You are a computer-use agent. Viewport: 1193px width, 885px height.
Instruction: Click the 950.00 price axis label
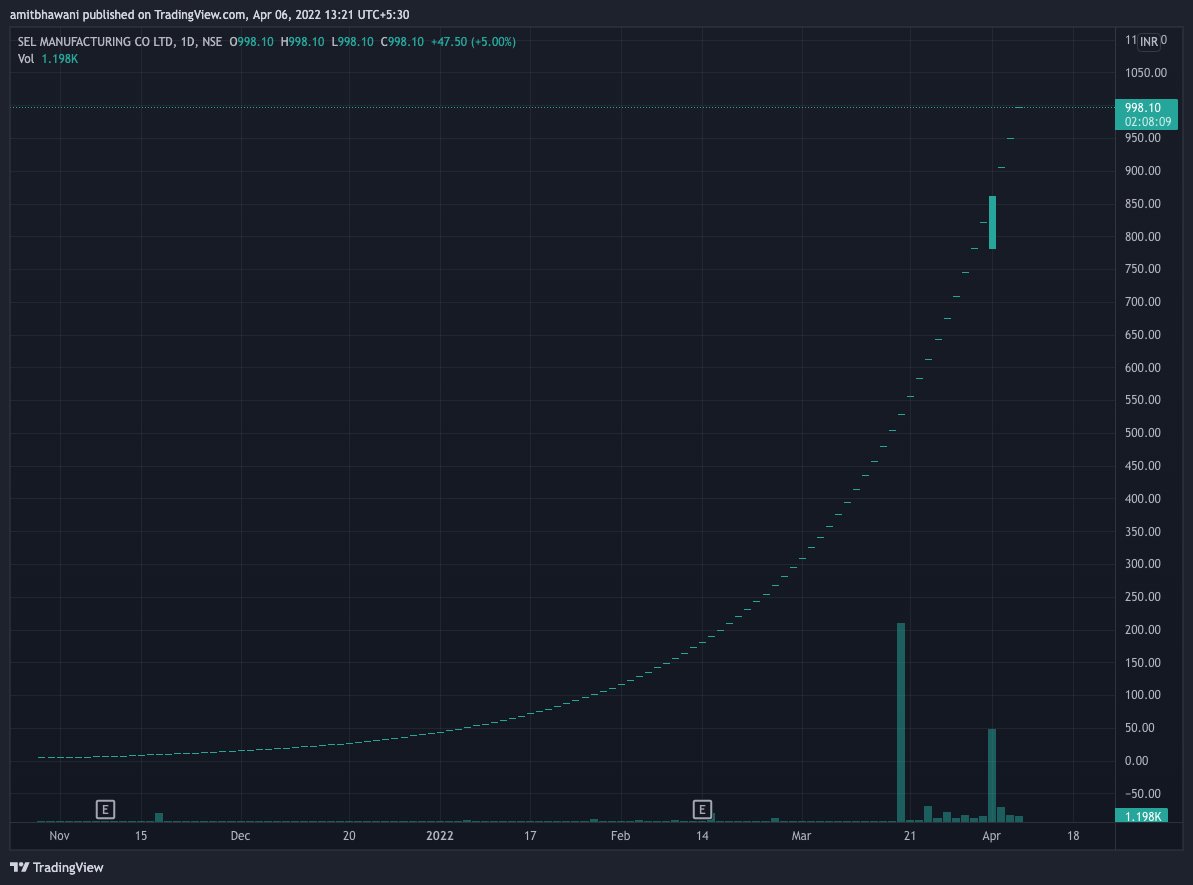[1143, 138]
